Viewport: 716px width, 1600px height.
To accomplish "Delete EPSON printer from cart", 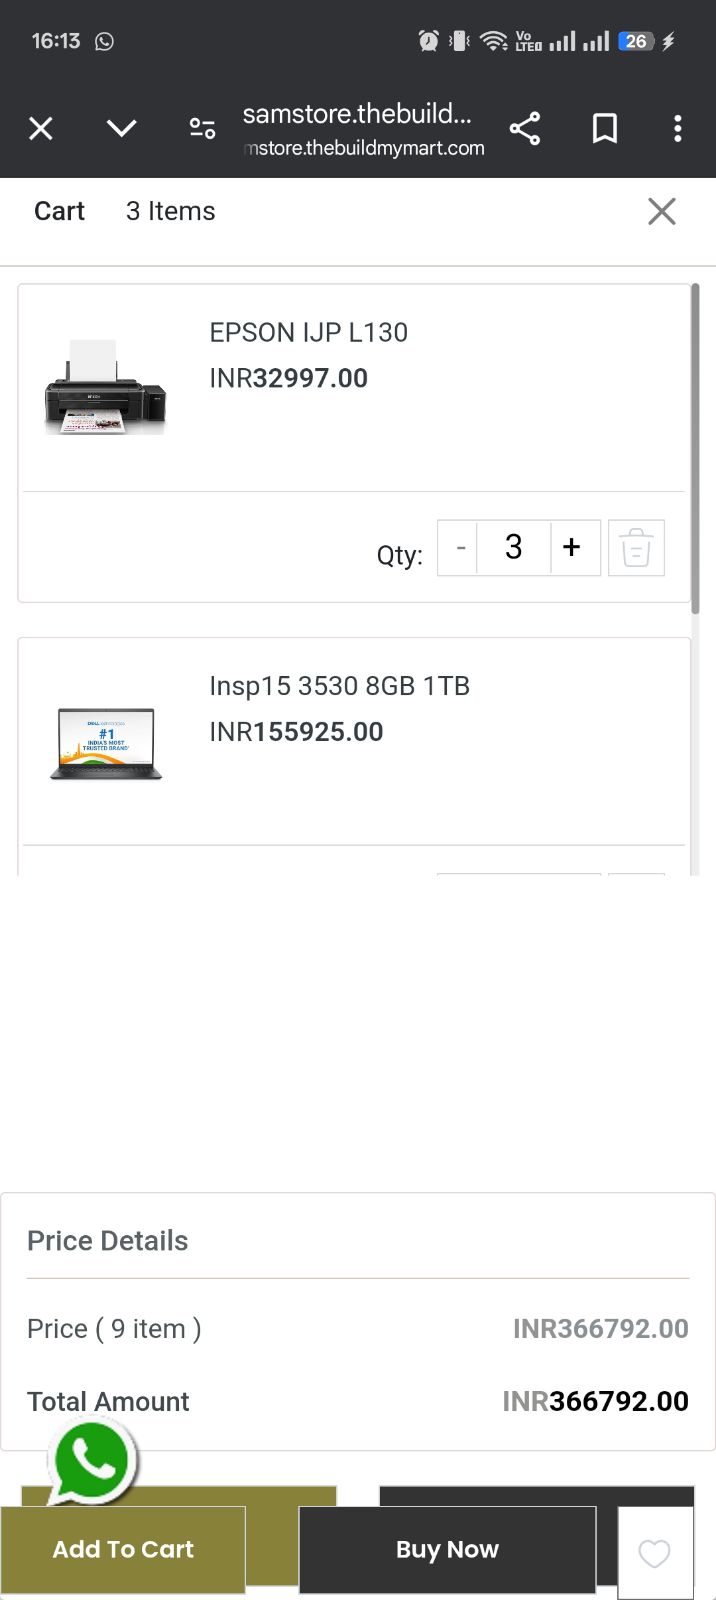I will pos(636,548).
